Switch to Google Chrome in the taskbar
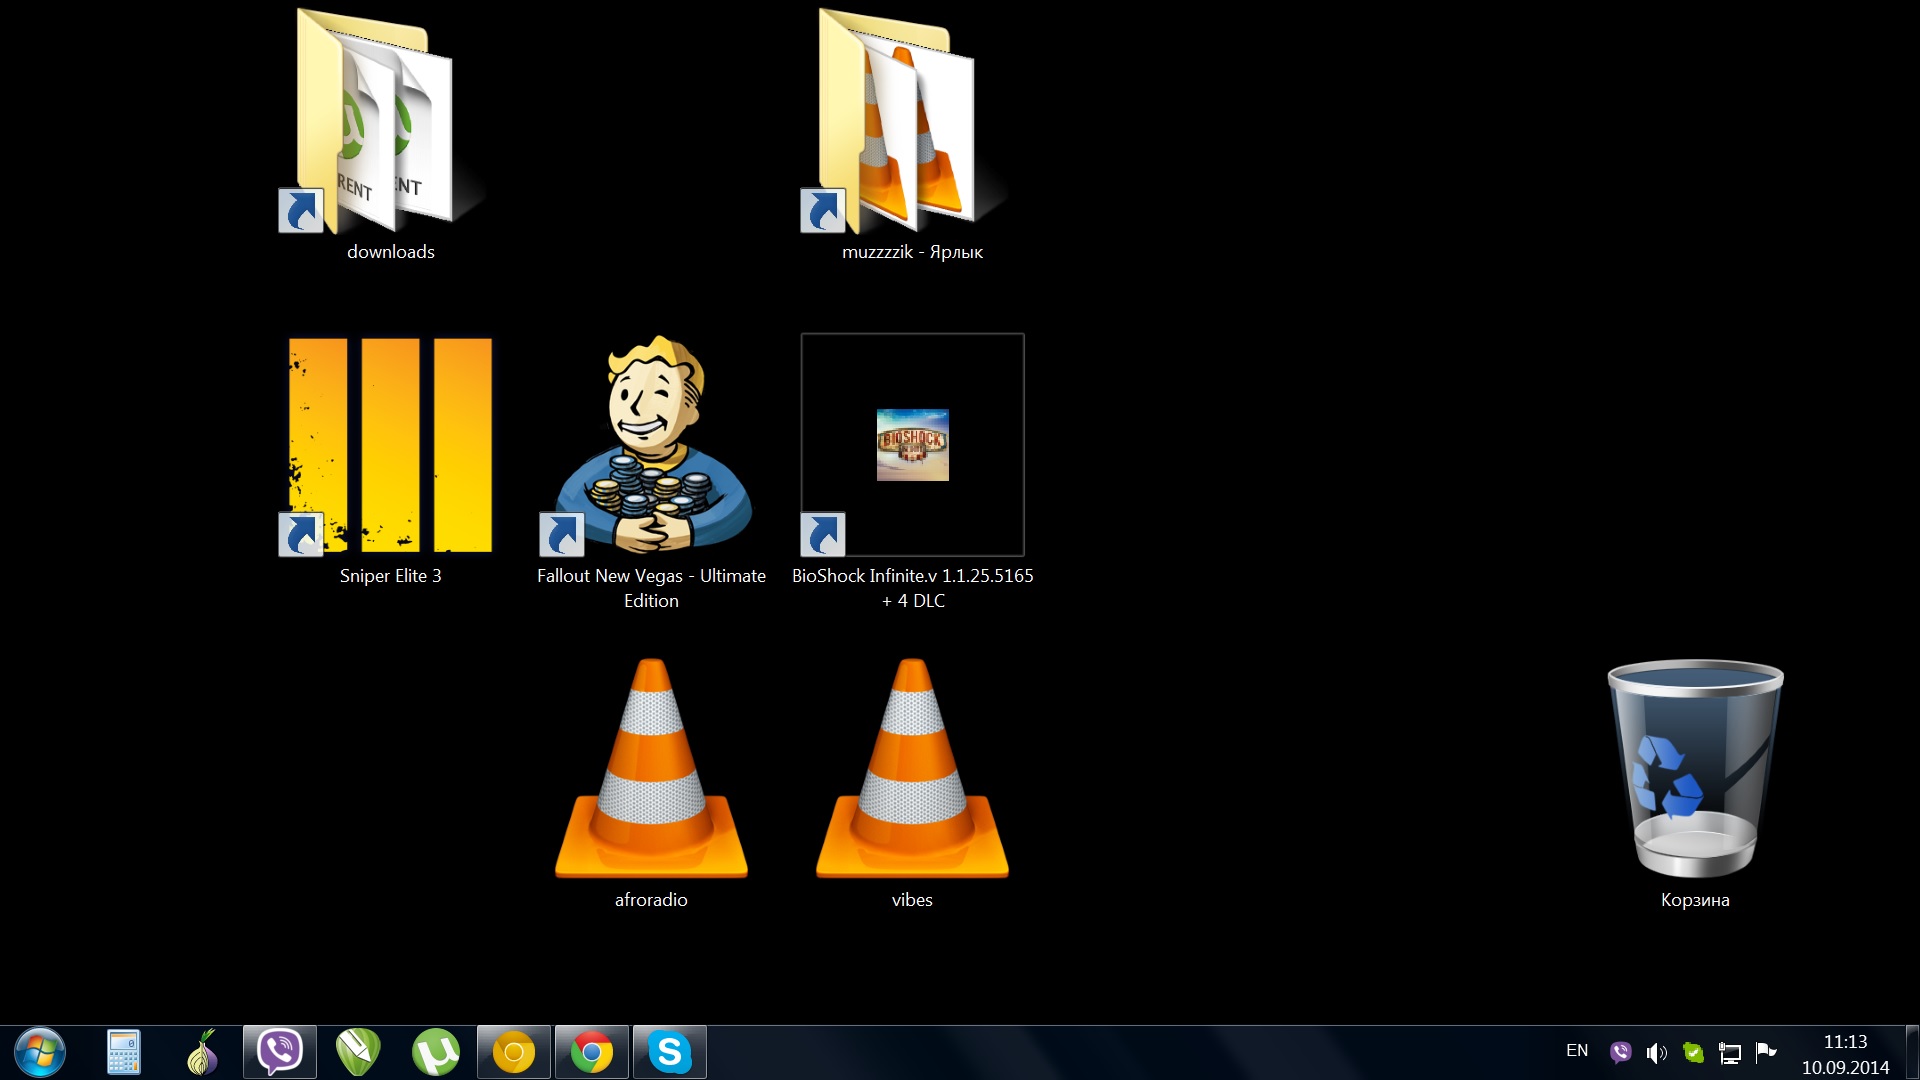 click(x=592, y=1052)
